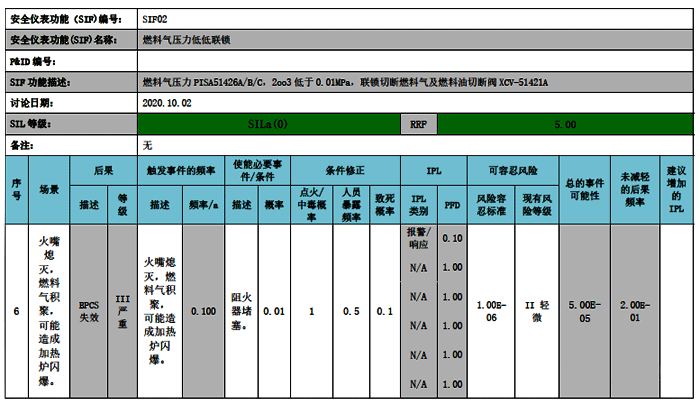Click the SIF number value SIF02
The width and height of the screenshot is (700, 404).
click(156, 18)
